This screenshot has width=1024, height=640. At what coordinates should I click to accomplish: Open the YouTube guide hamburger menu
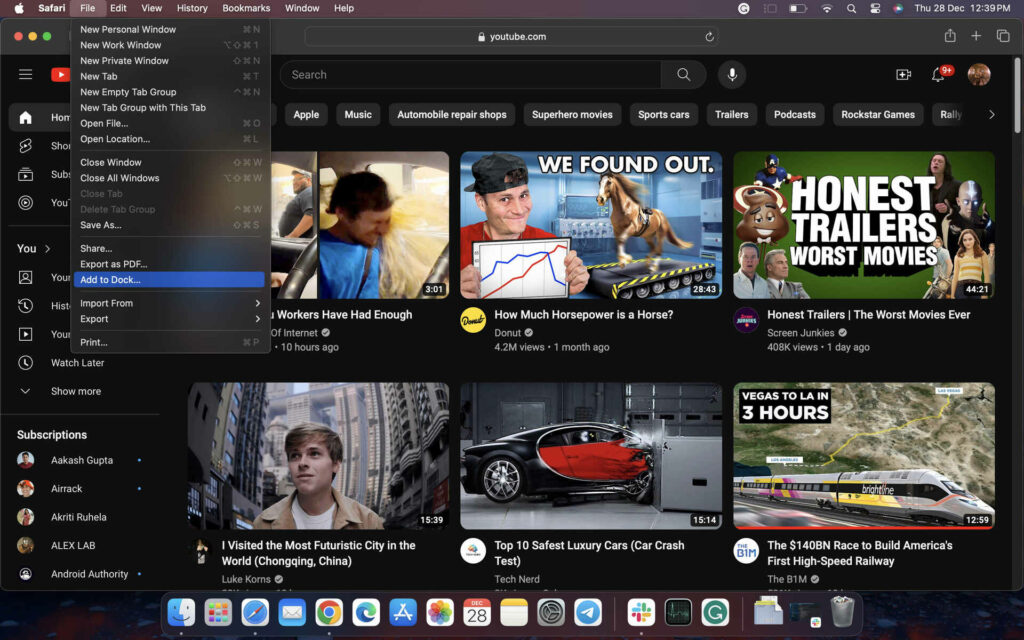point(26,74)
